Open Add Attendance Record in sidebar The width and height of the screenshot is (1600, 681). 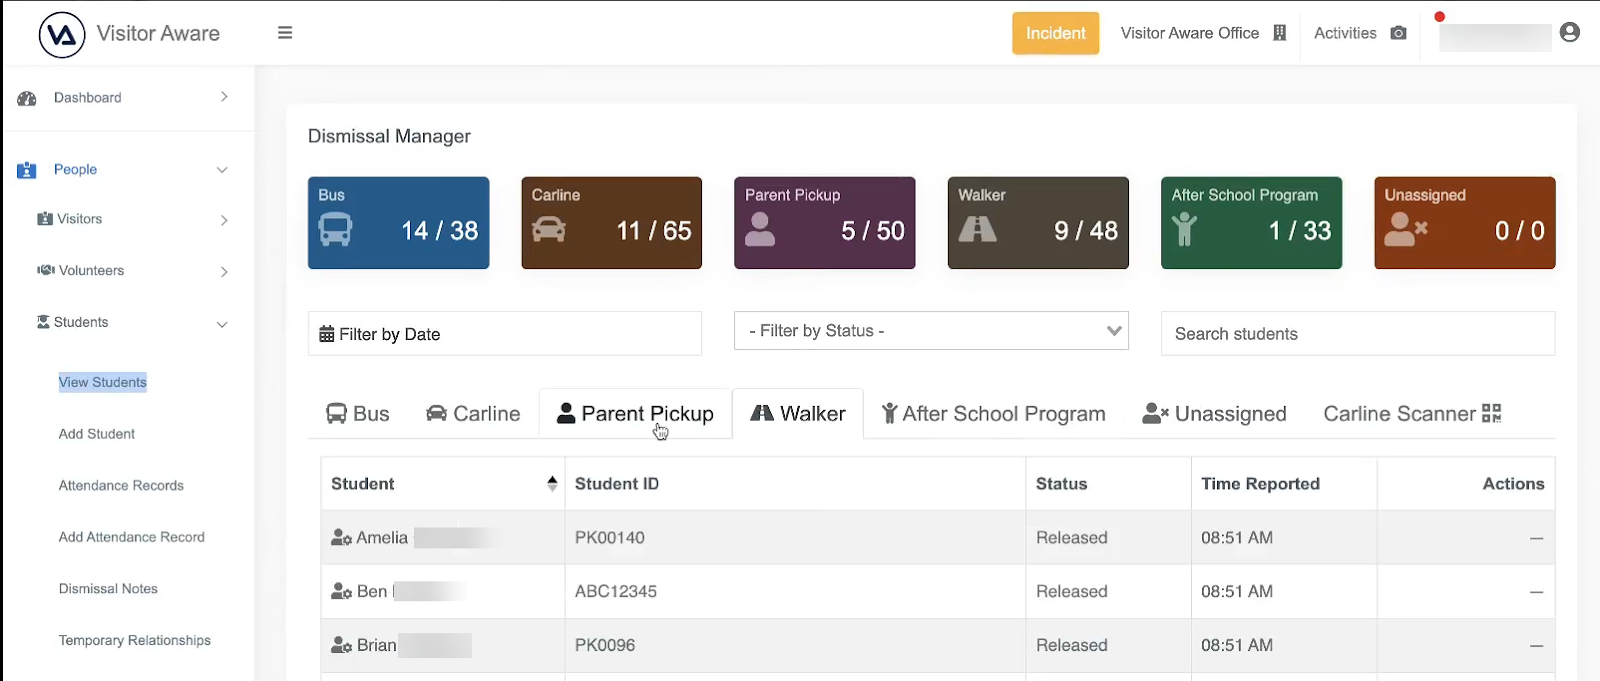pyautogui.click(x=132, y=537)
